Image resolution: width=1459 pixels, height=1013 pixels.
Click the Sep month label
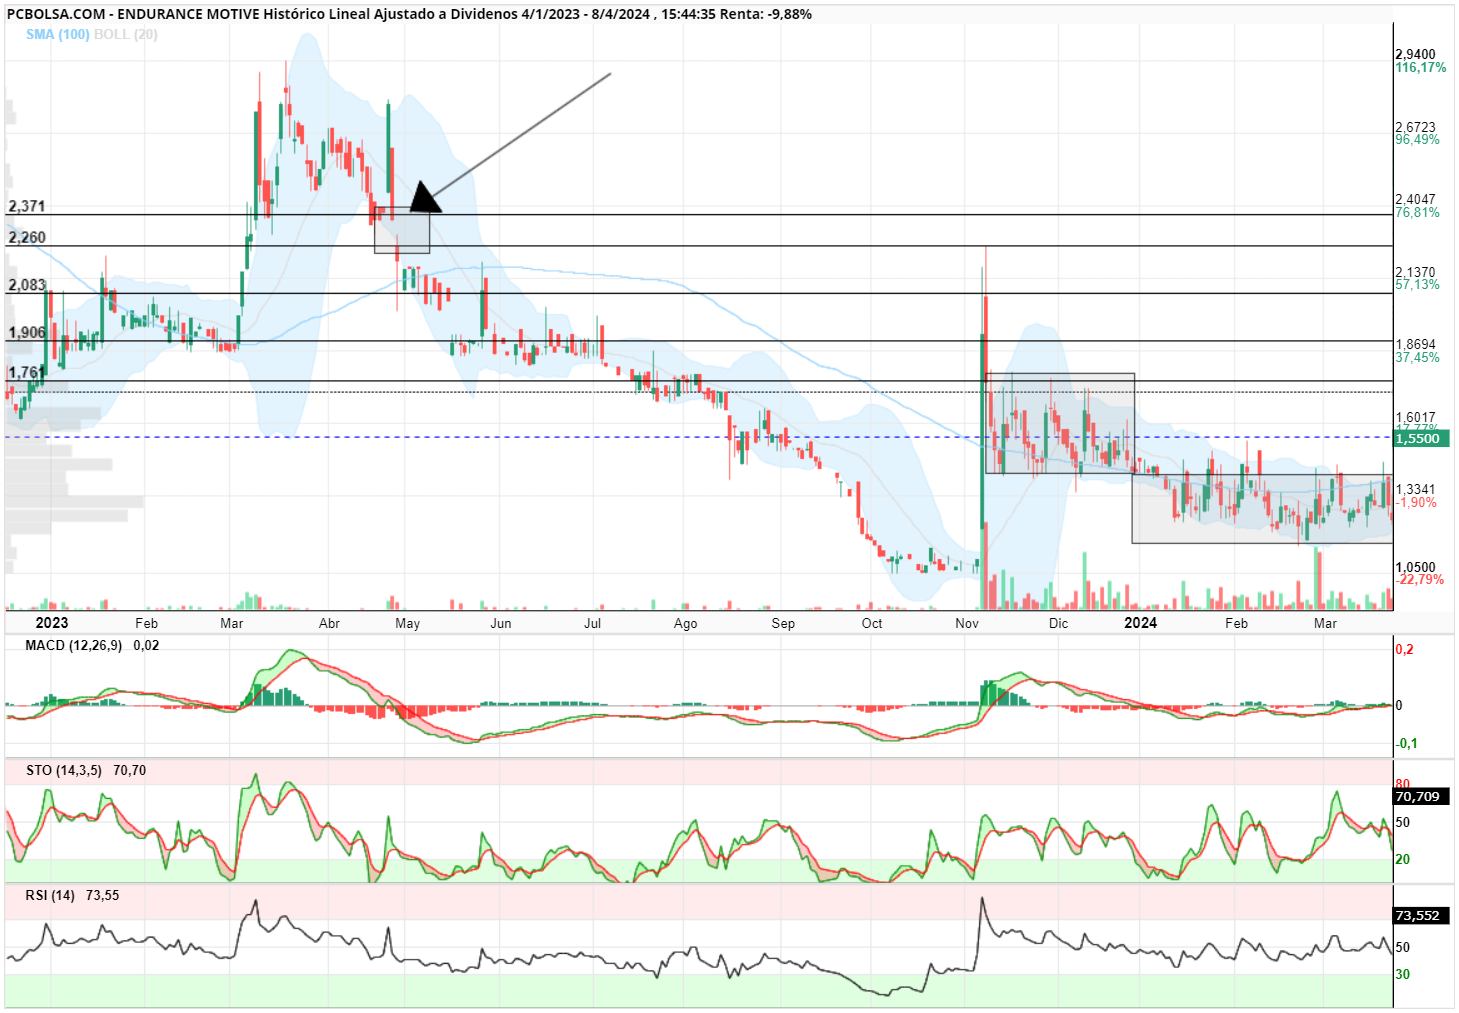point(783,623)
